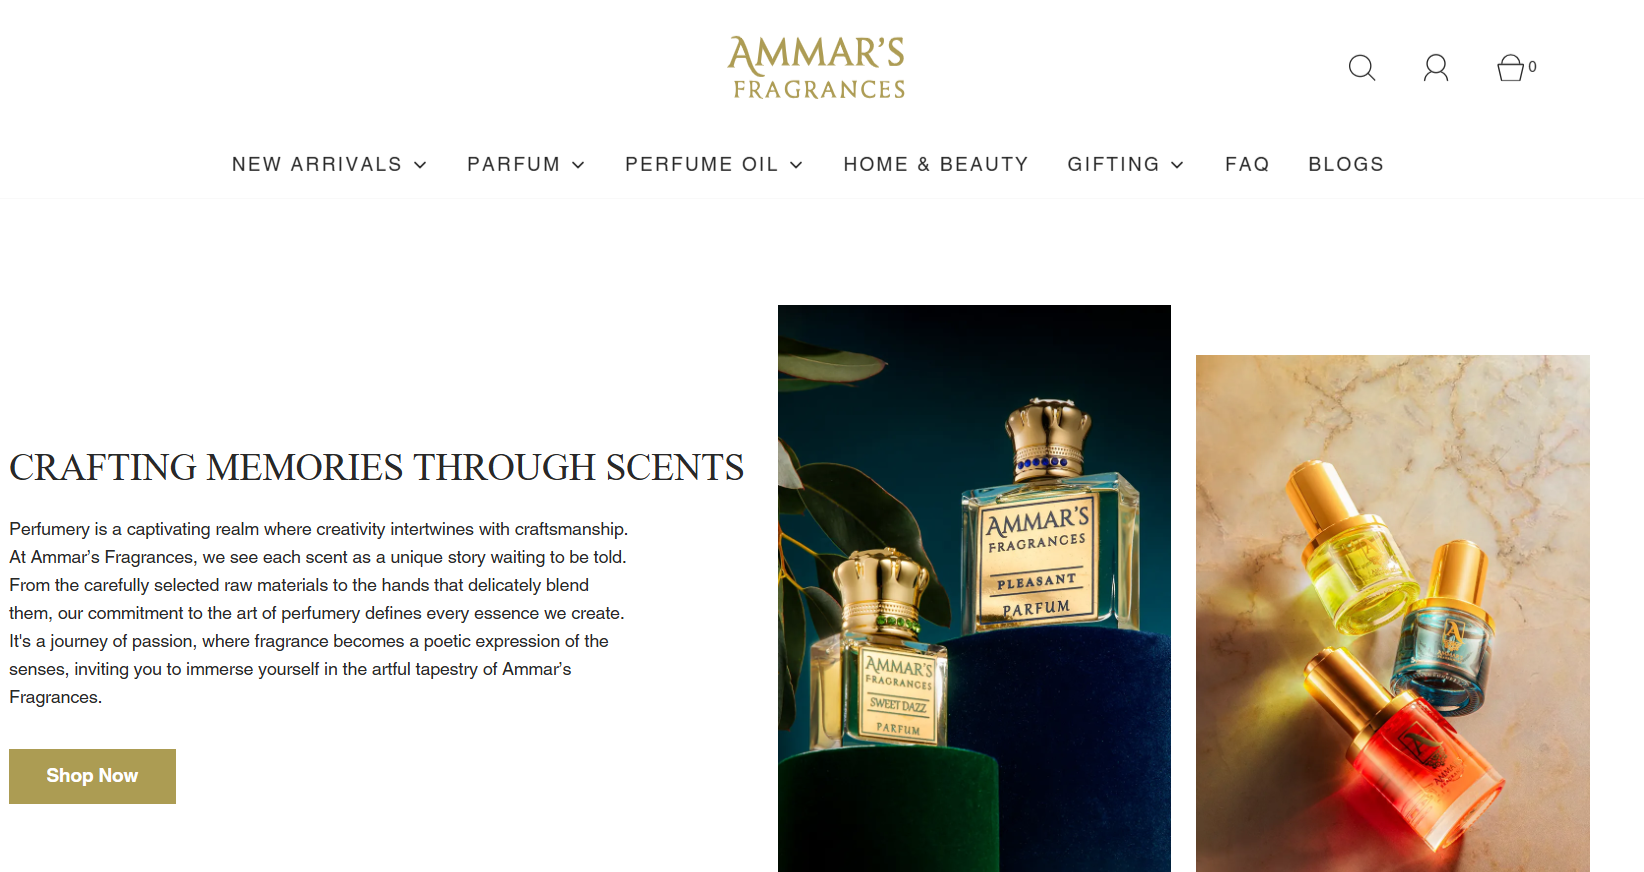Select the Perfume Oil menu label

(701, 164)
